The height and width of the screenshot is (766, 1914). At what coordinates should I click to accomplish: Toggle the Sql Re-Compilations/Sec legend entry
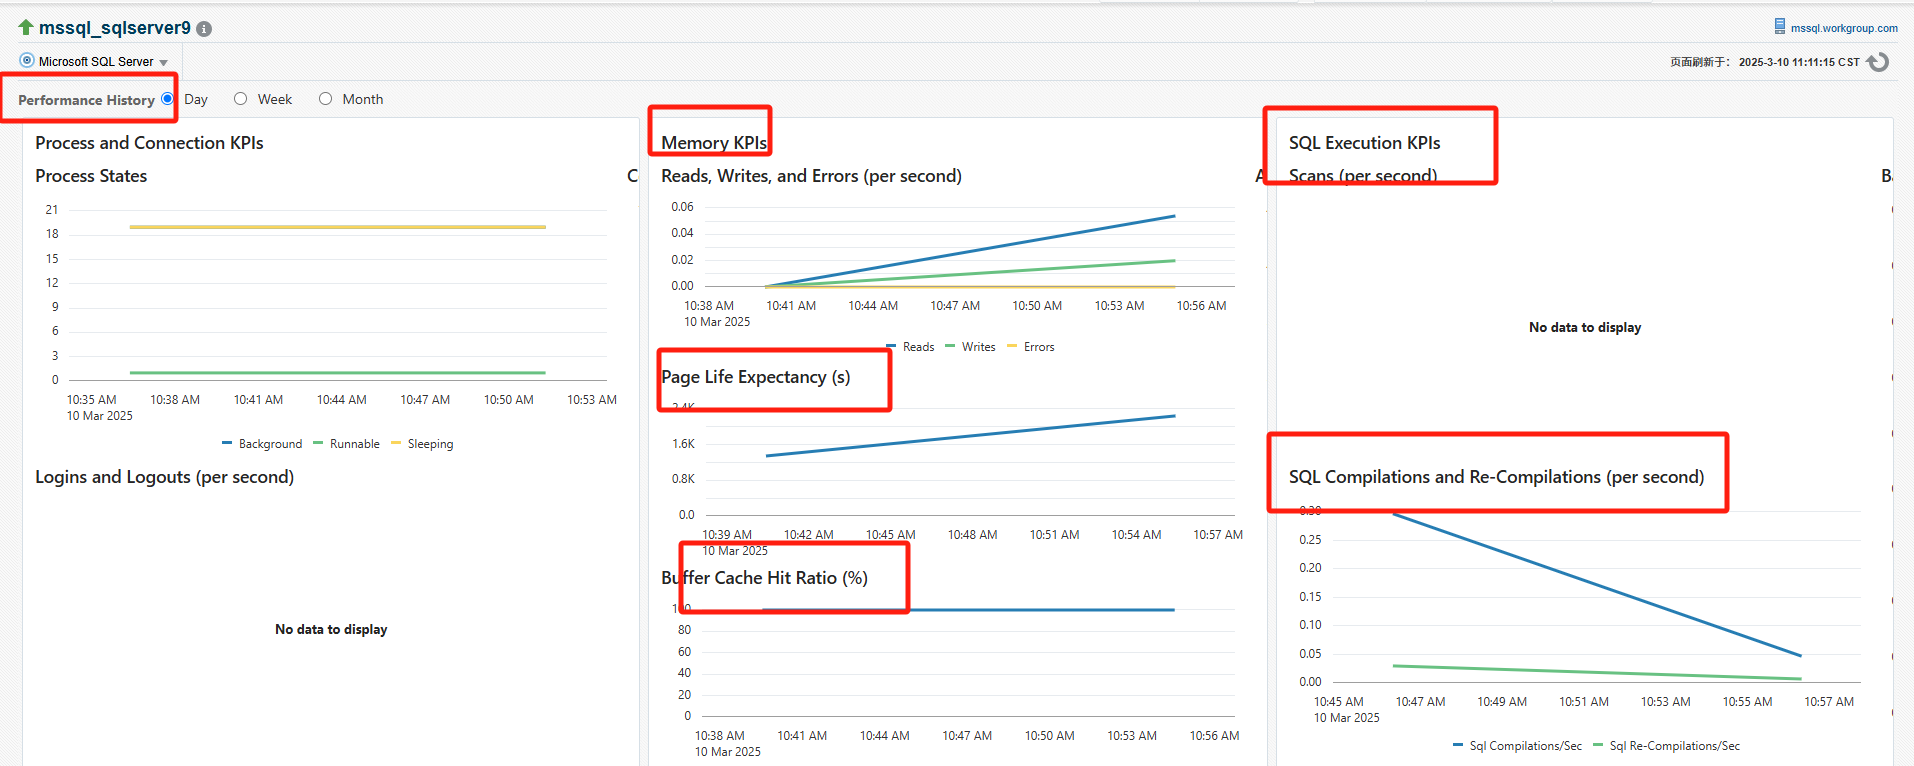[x=1667, y=746]
